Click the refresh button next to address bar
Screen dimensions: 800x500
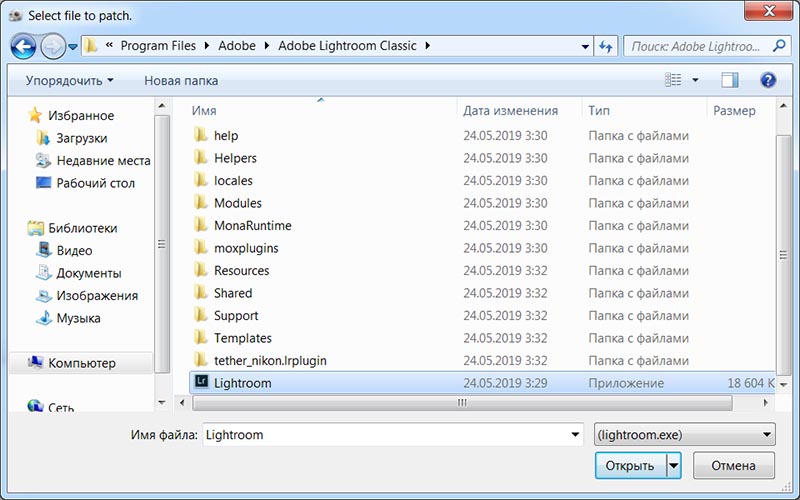[606, 46]
